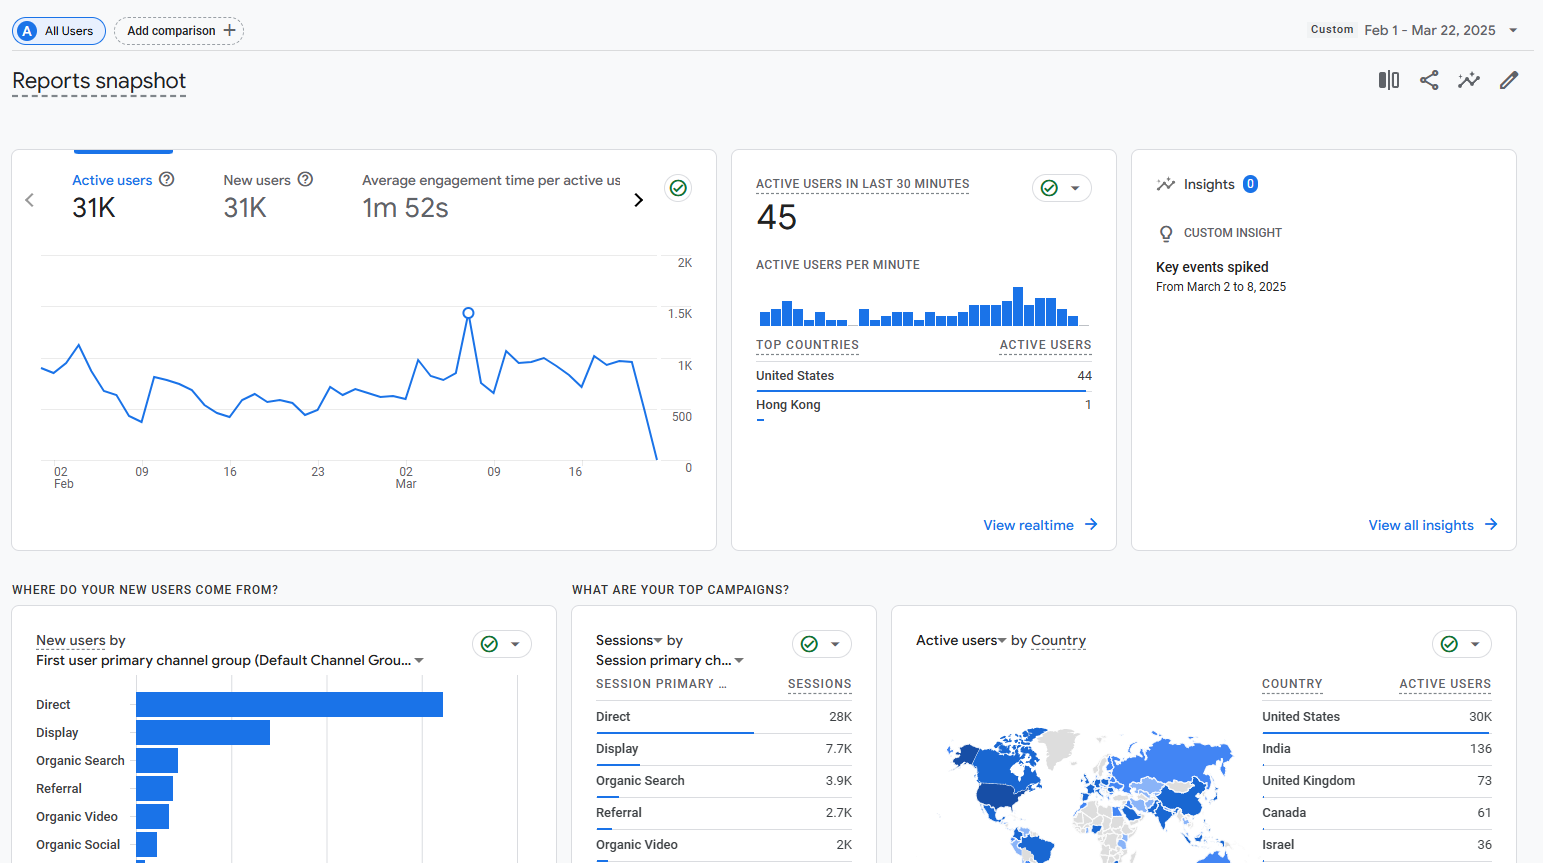1543x863 pixels.
Task: Click help icon next to Active users
Action: pos(167,179)
